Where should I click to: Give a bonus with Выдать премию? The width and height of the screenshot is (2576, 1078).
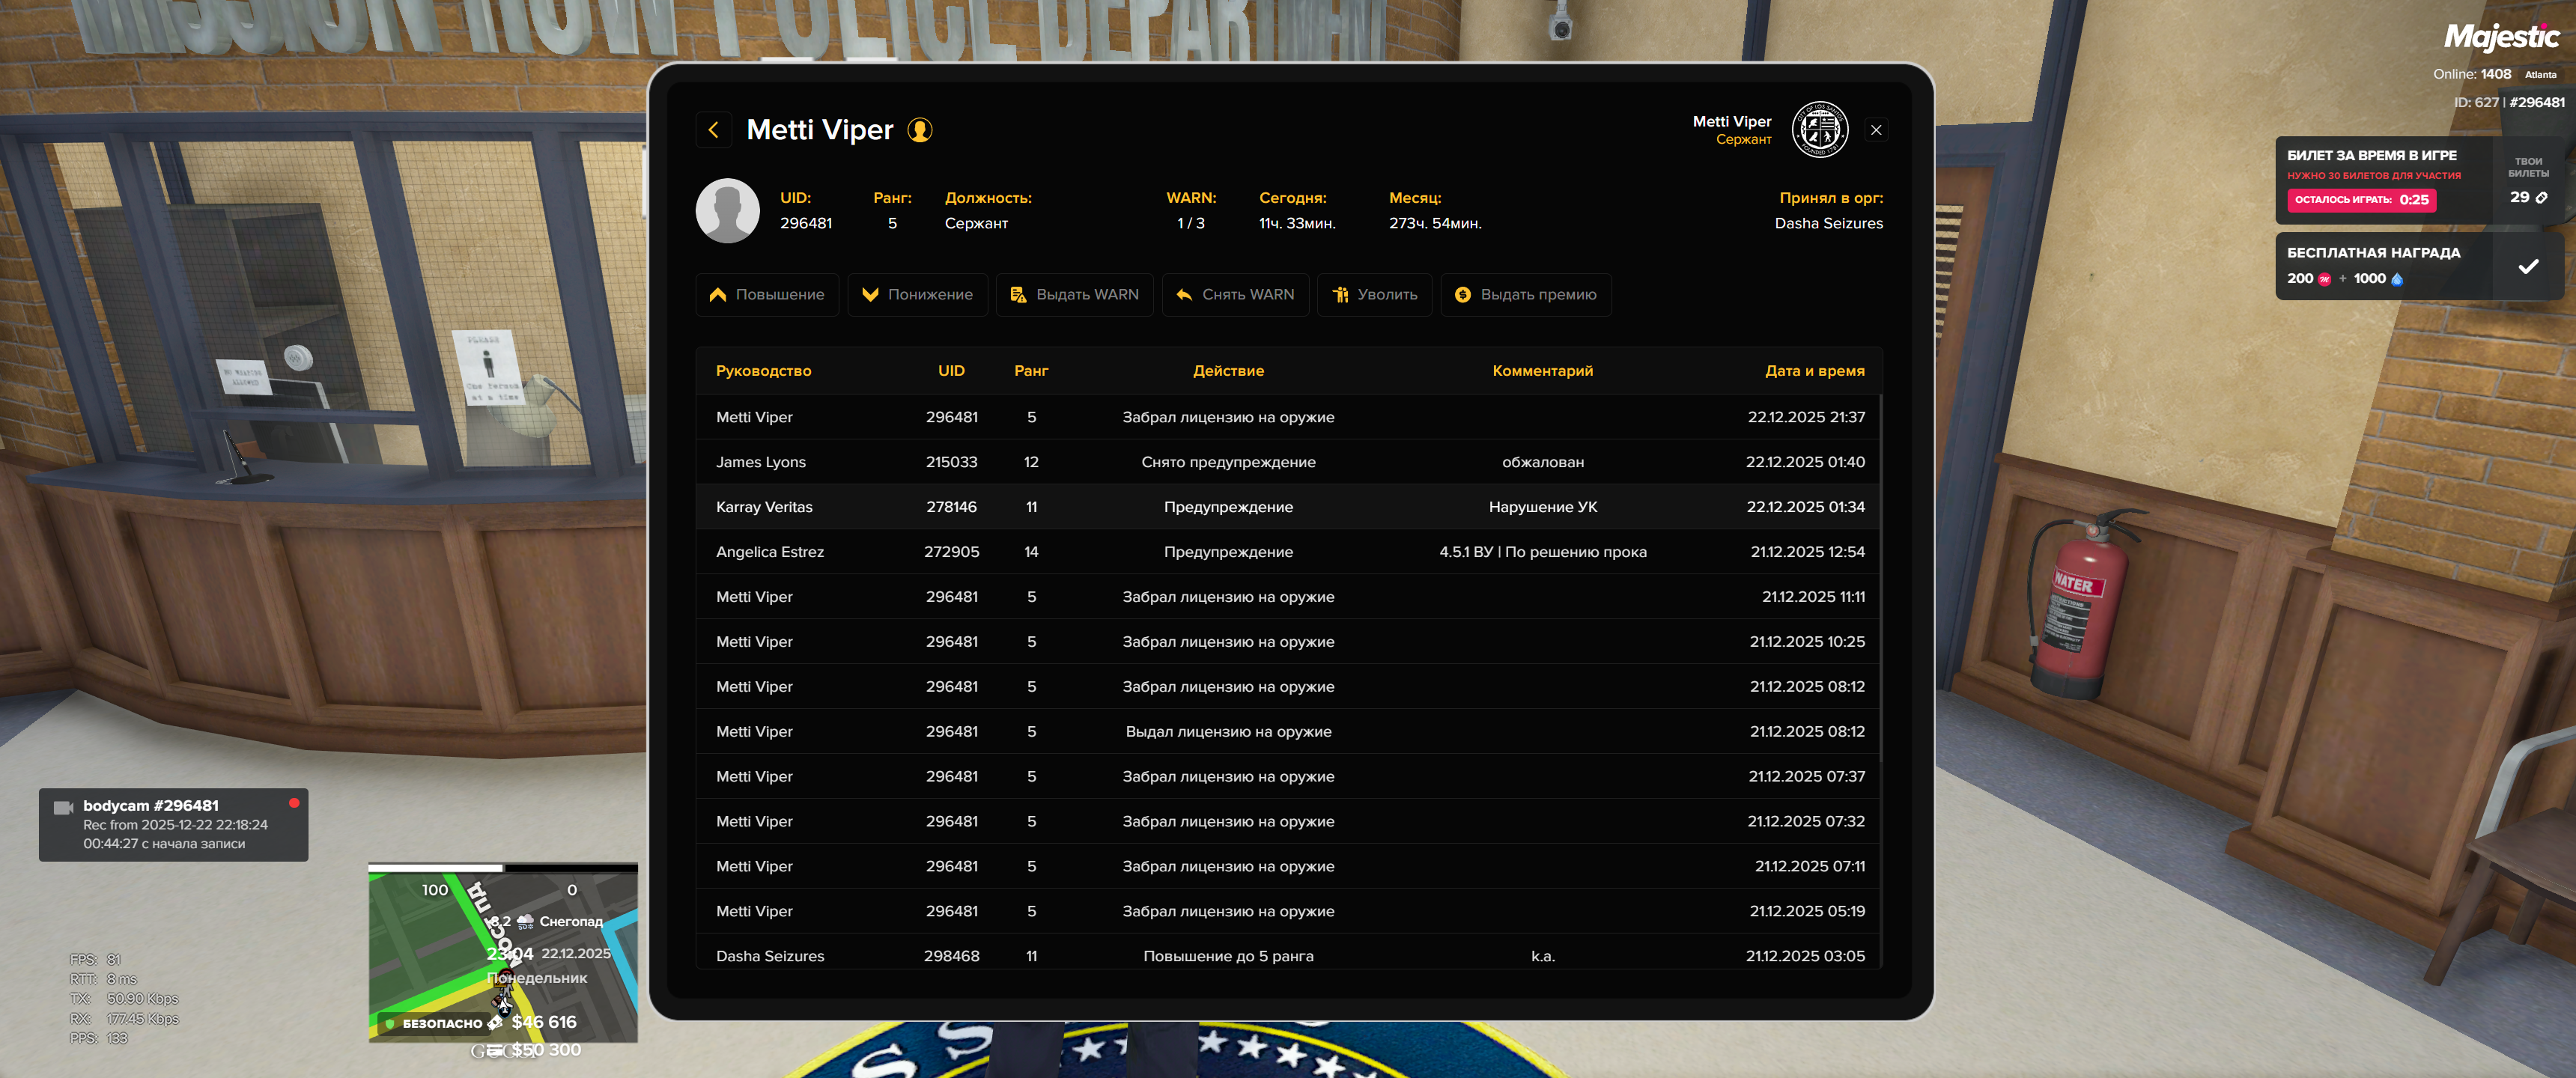pos(1525,295)
